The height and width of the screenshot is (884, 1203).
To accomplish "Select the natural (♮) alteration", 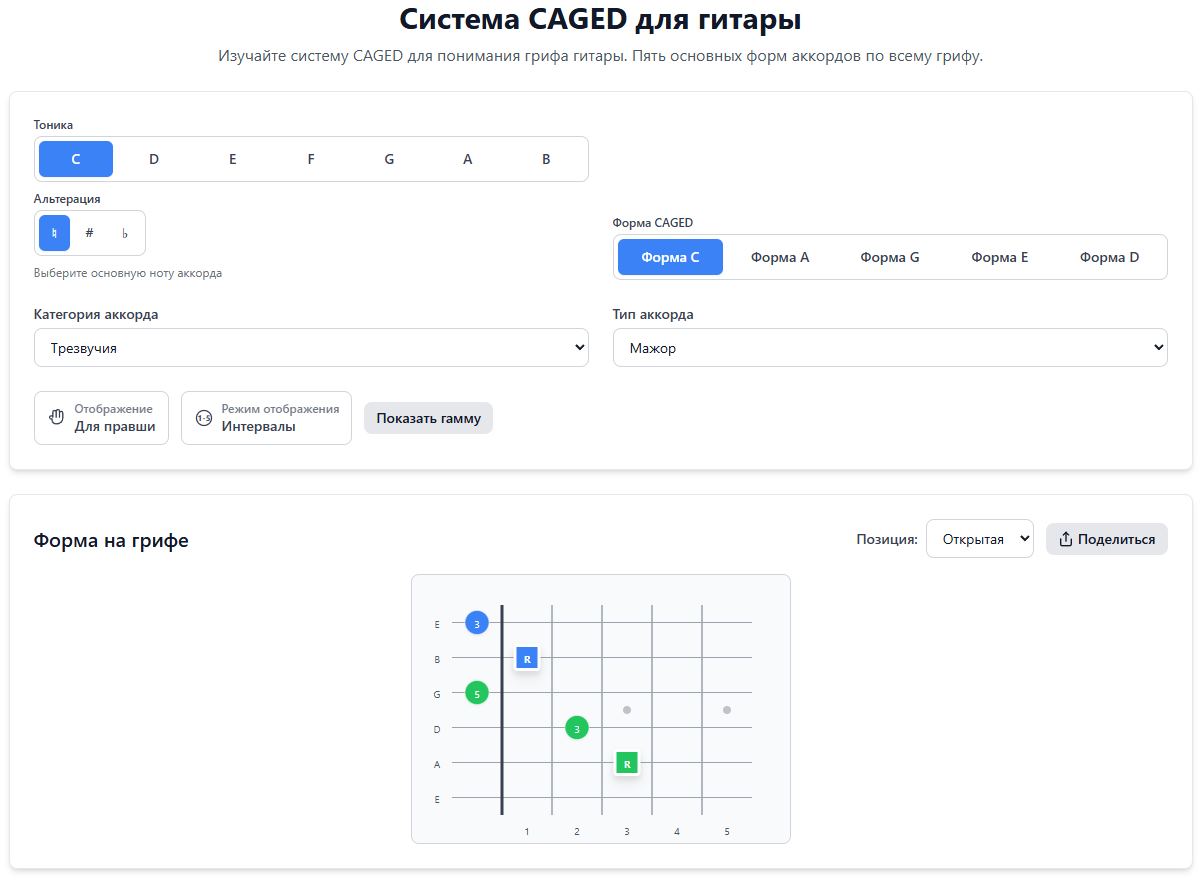I will (x=55, y=233).
